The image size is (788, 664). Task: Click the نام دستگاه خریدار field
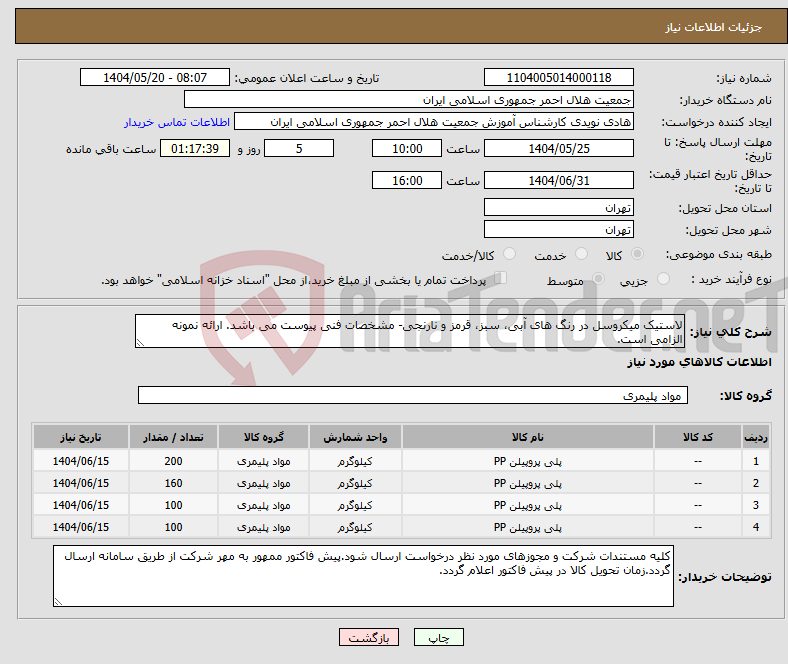click(x=409, y=100)
